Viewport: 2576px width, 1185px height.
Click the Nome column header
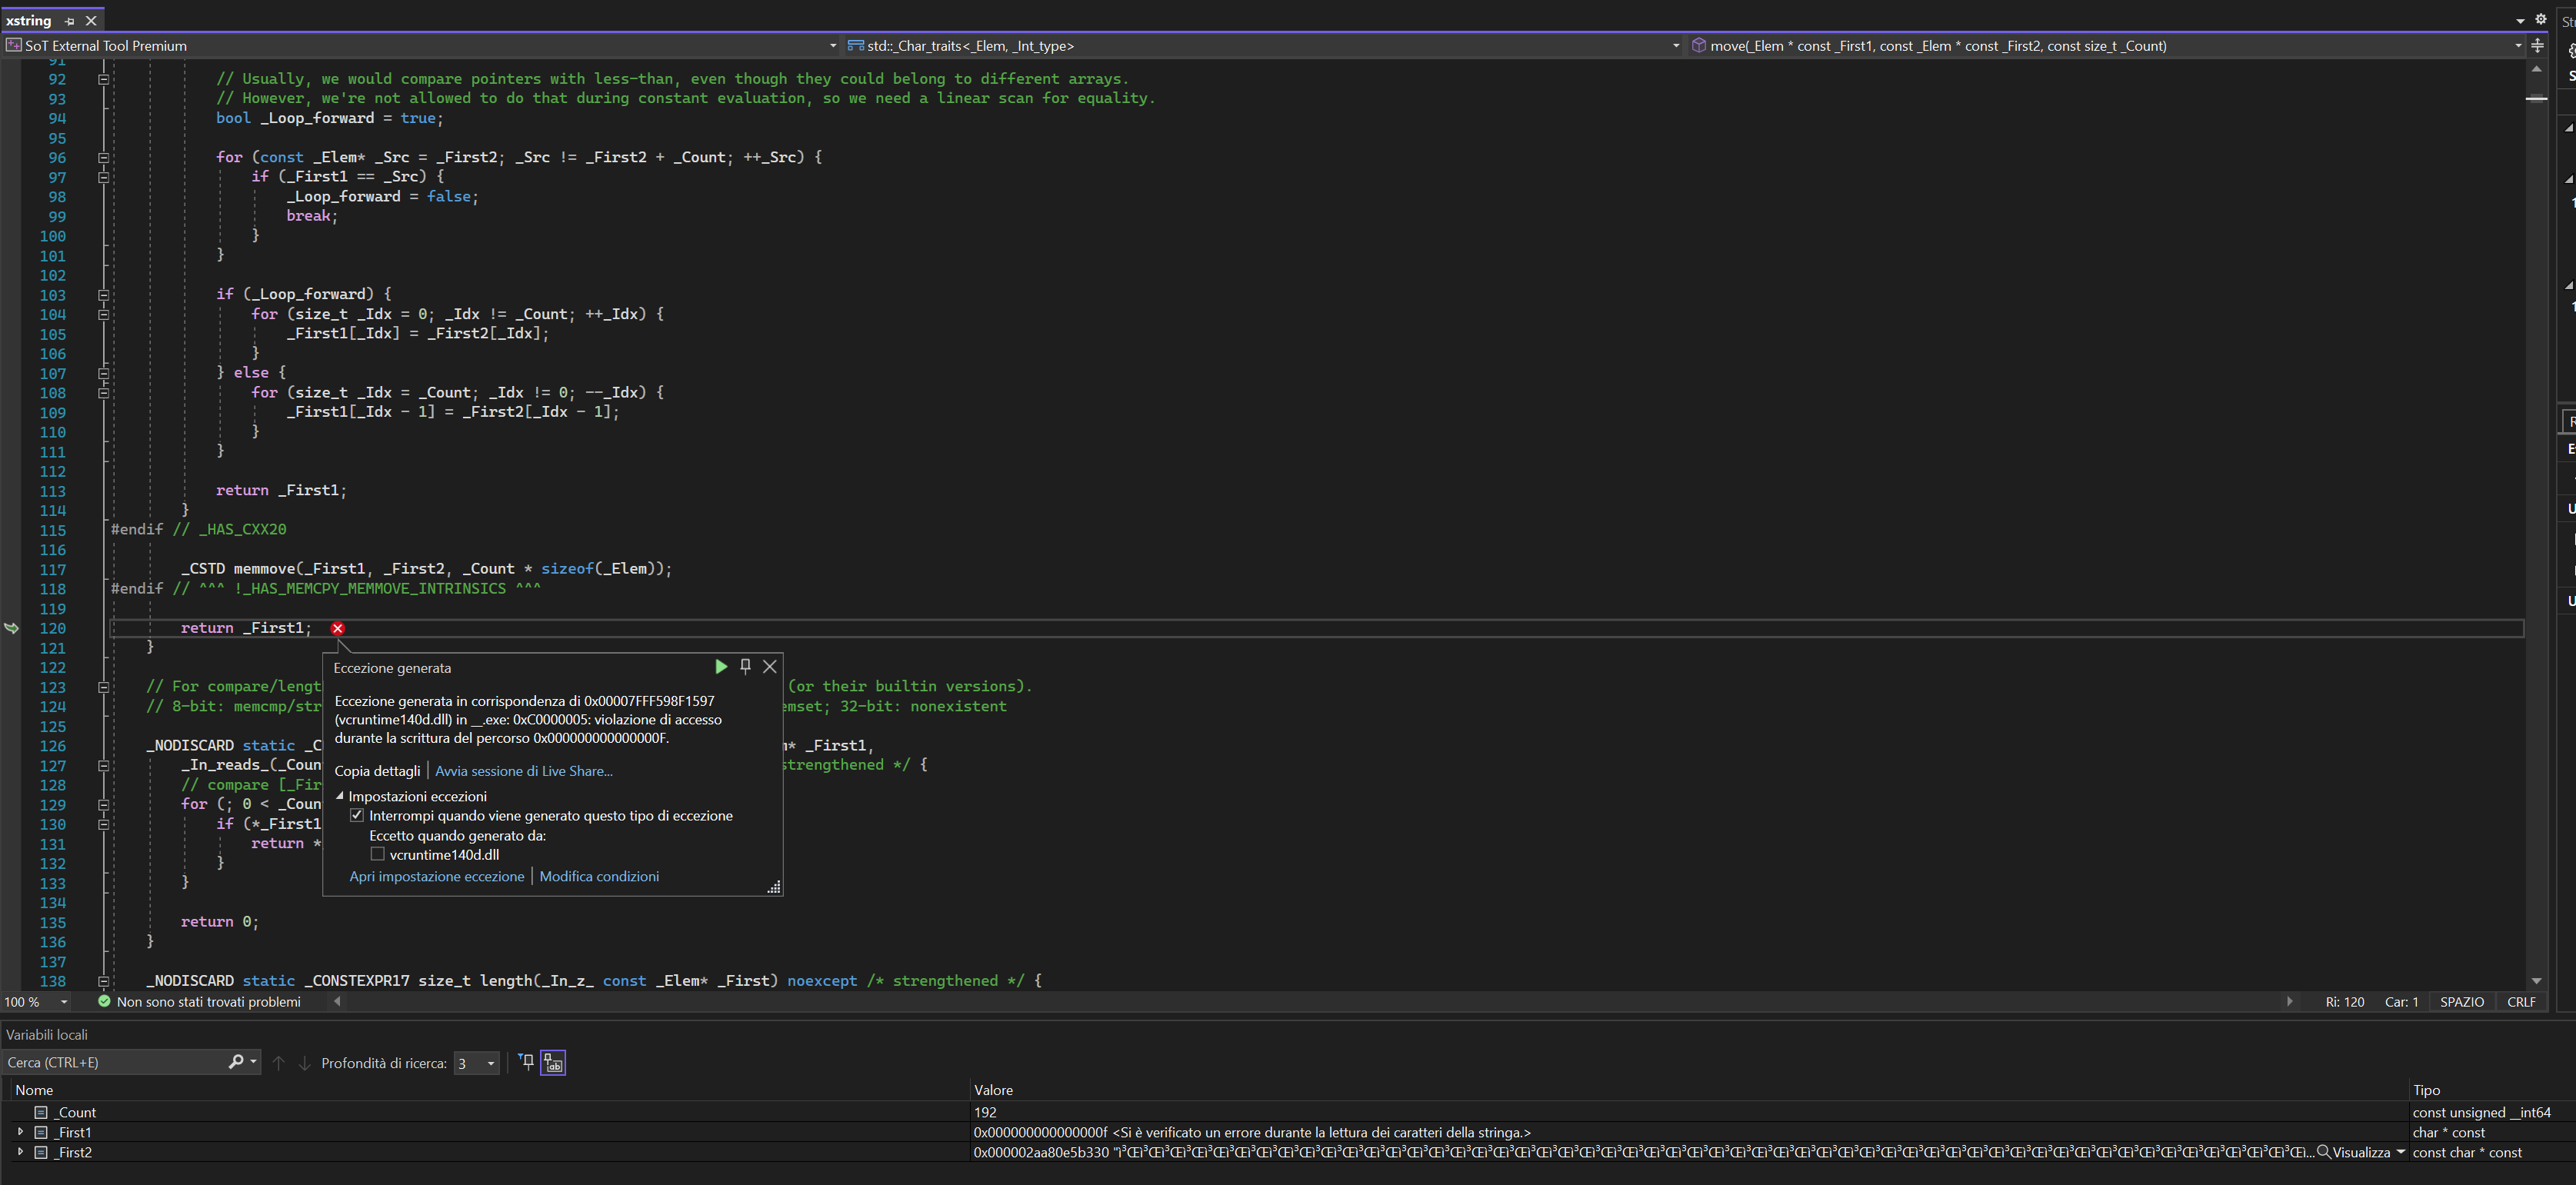coord(490,1090)
